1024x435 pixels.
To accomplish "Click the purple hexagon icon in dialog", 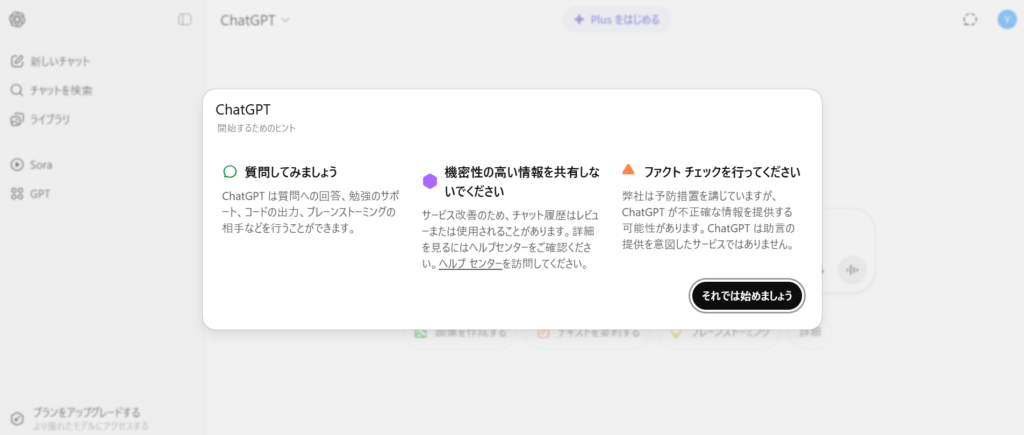I will (430, 182).
